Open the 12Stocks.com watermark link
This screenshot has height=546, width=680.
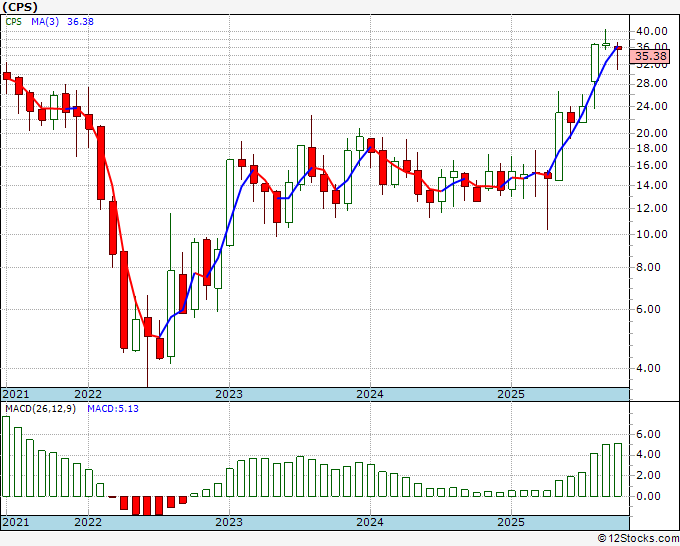point(638,539)
